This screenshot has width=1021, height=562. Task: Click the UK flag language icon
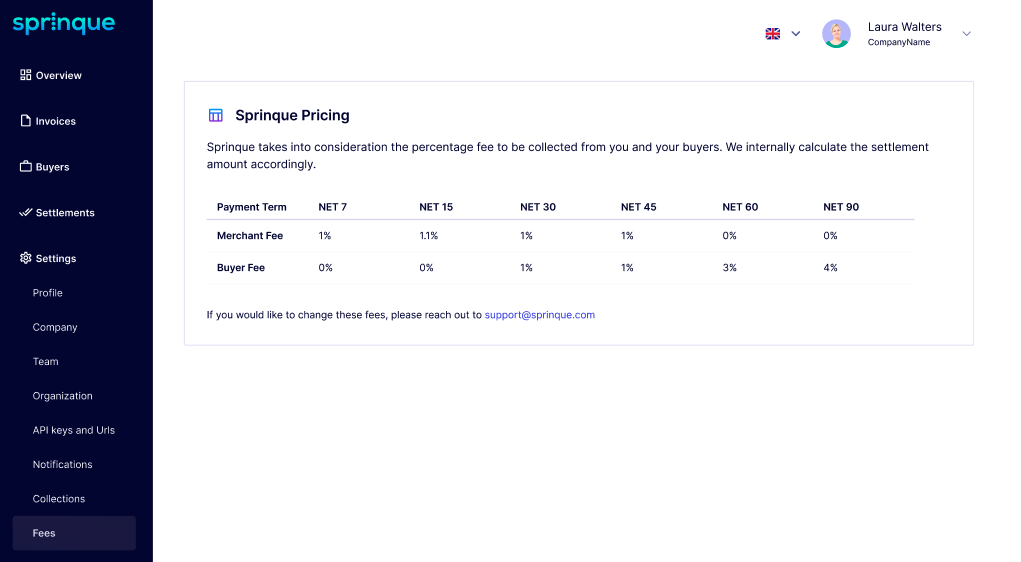tap(773, 33)
